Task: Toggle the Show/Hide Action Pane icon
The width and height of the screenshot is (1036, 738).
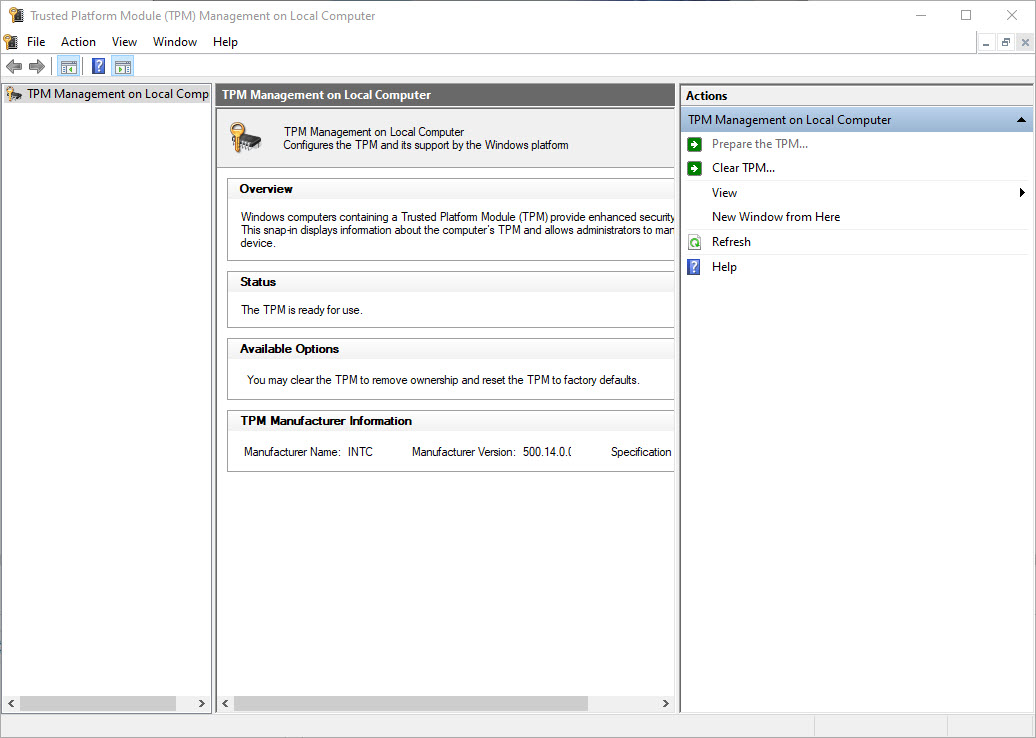Action: point(122,66)
